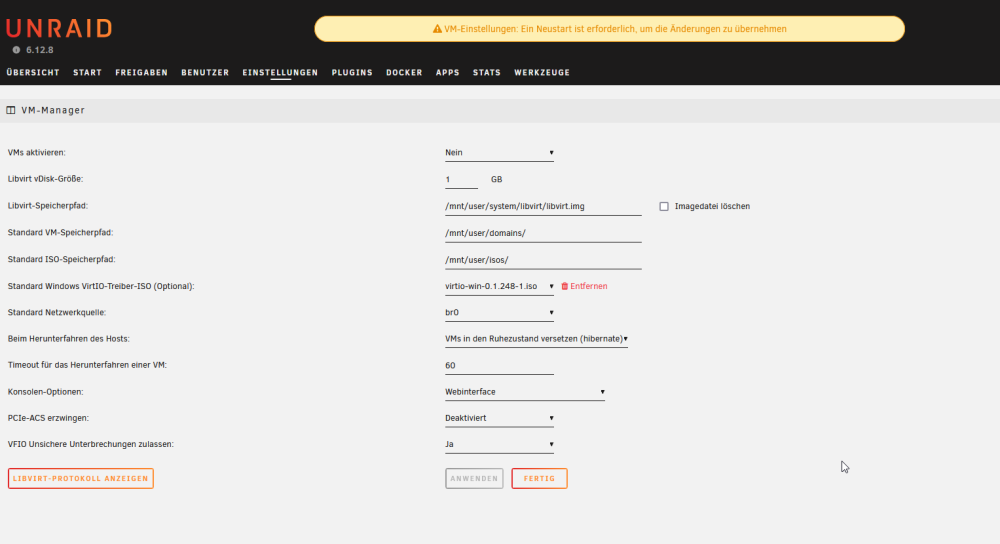
Task: Open the Plugins tab
Action: (x=352, y=73)
